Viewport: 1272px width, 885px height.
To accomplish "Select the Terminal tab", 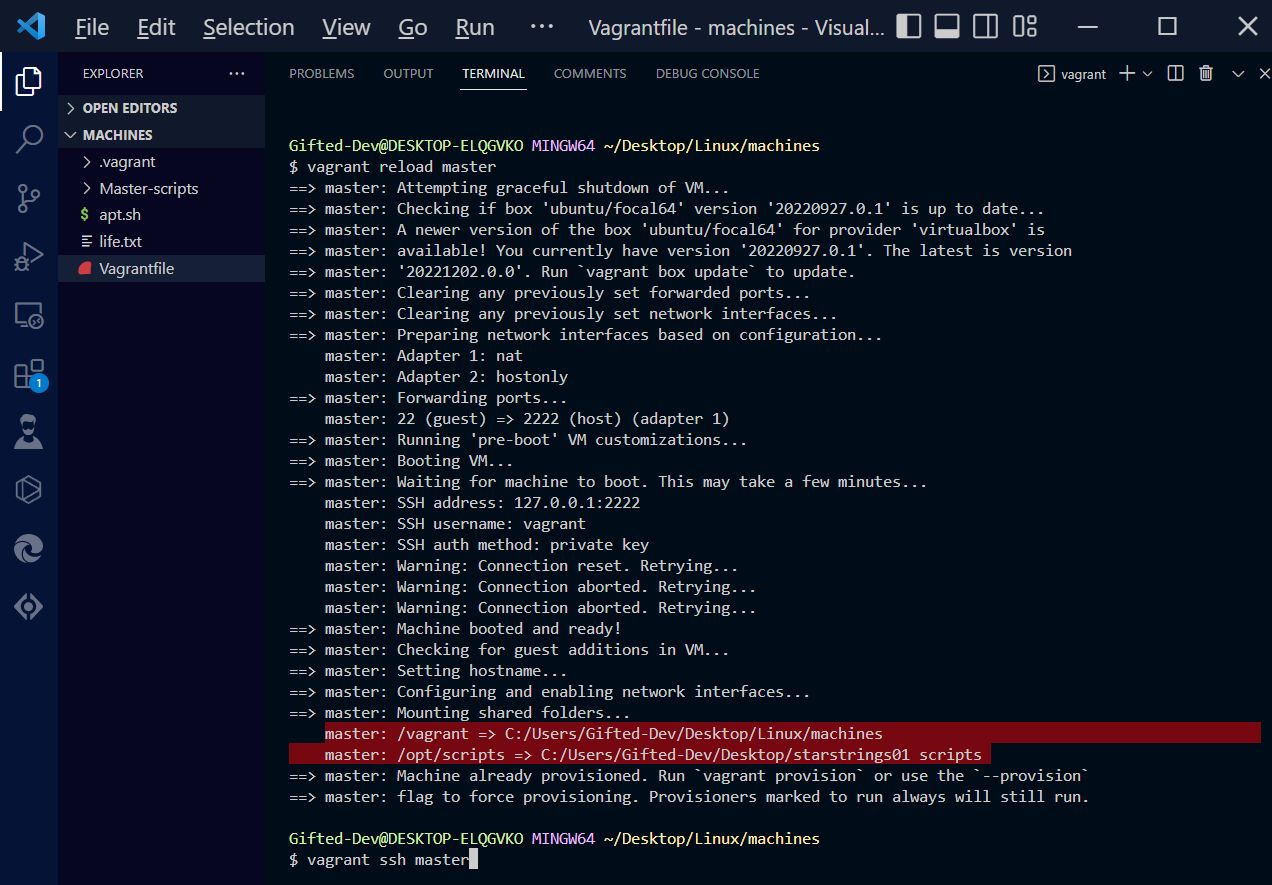I will 493,74.
